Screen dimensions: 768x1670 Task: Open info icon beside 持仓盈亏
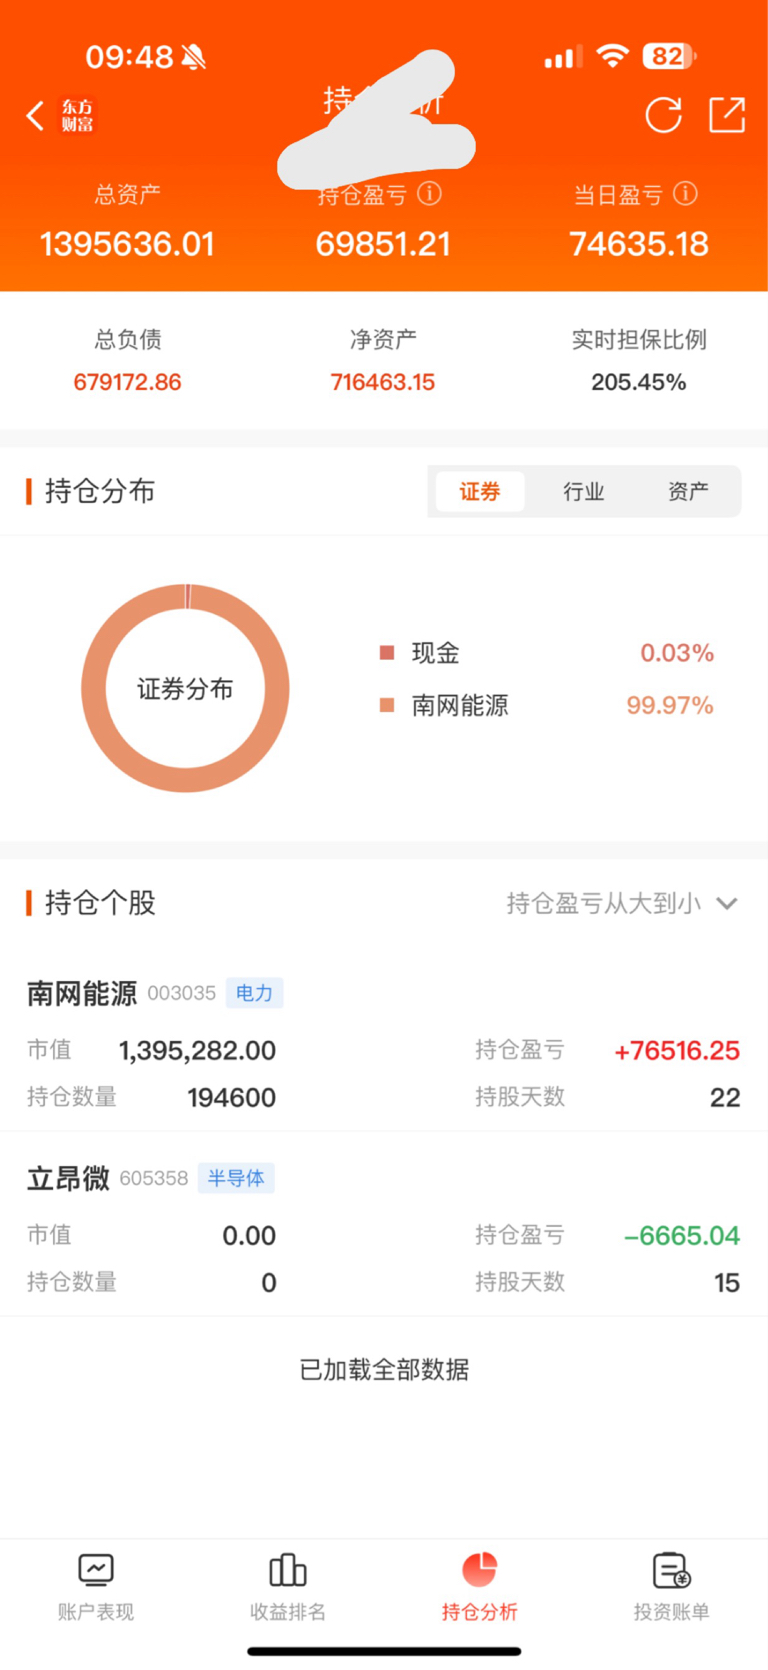pos(429,193)
